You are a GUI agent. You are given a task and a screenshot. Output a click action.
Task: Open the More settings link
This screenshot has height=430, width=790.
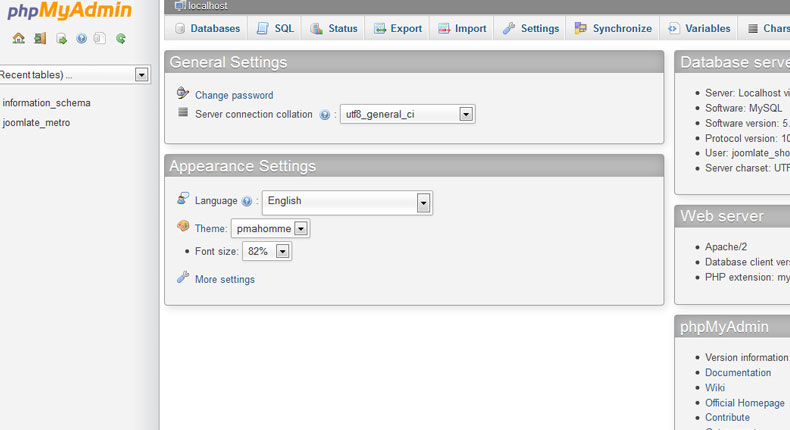[x=224, y=279]
